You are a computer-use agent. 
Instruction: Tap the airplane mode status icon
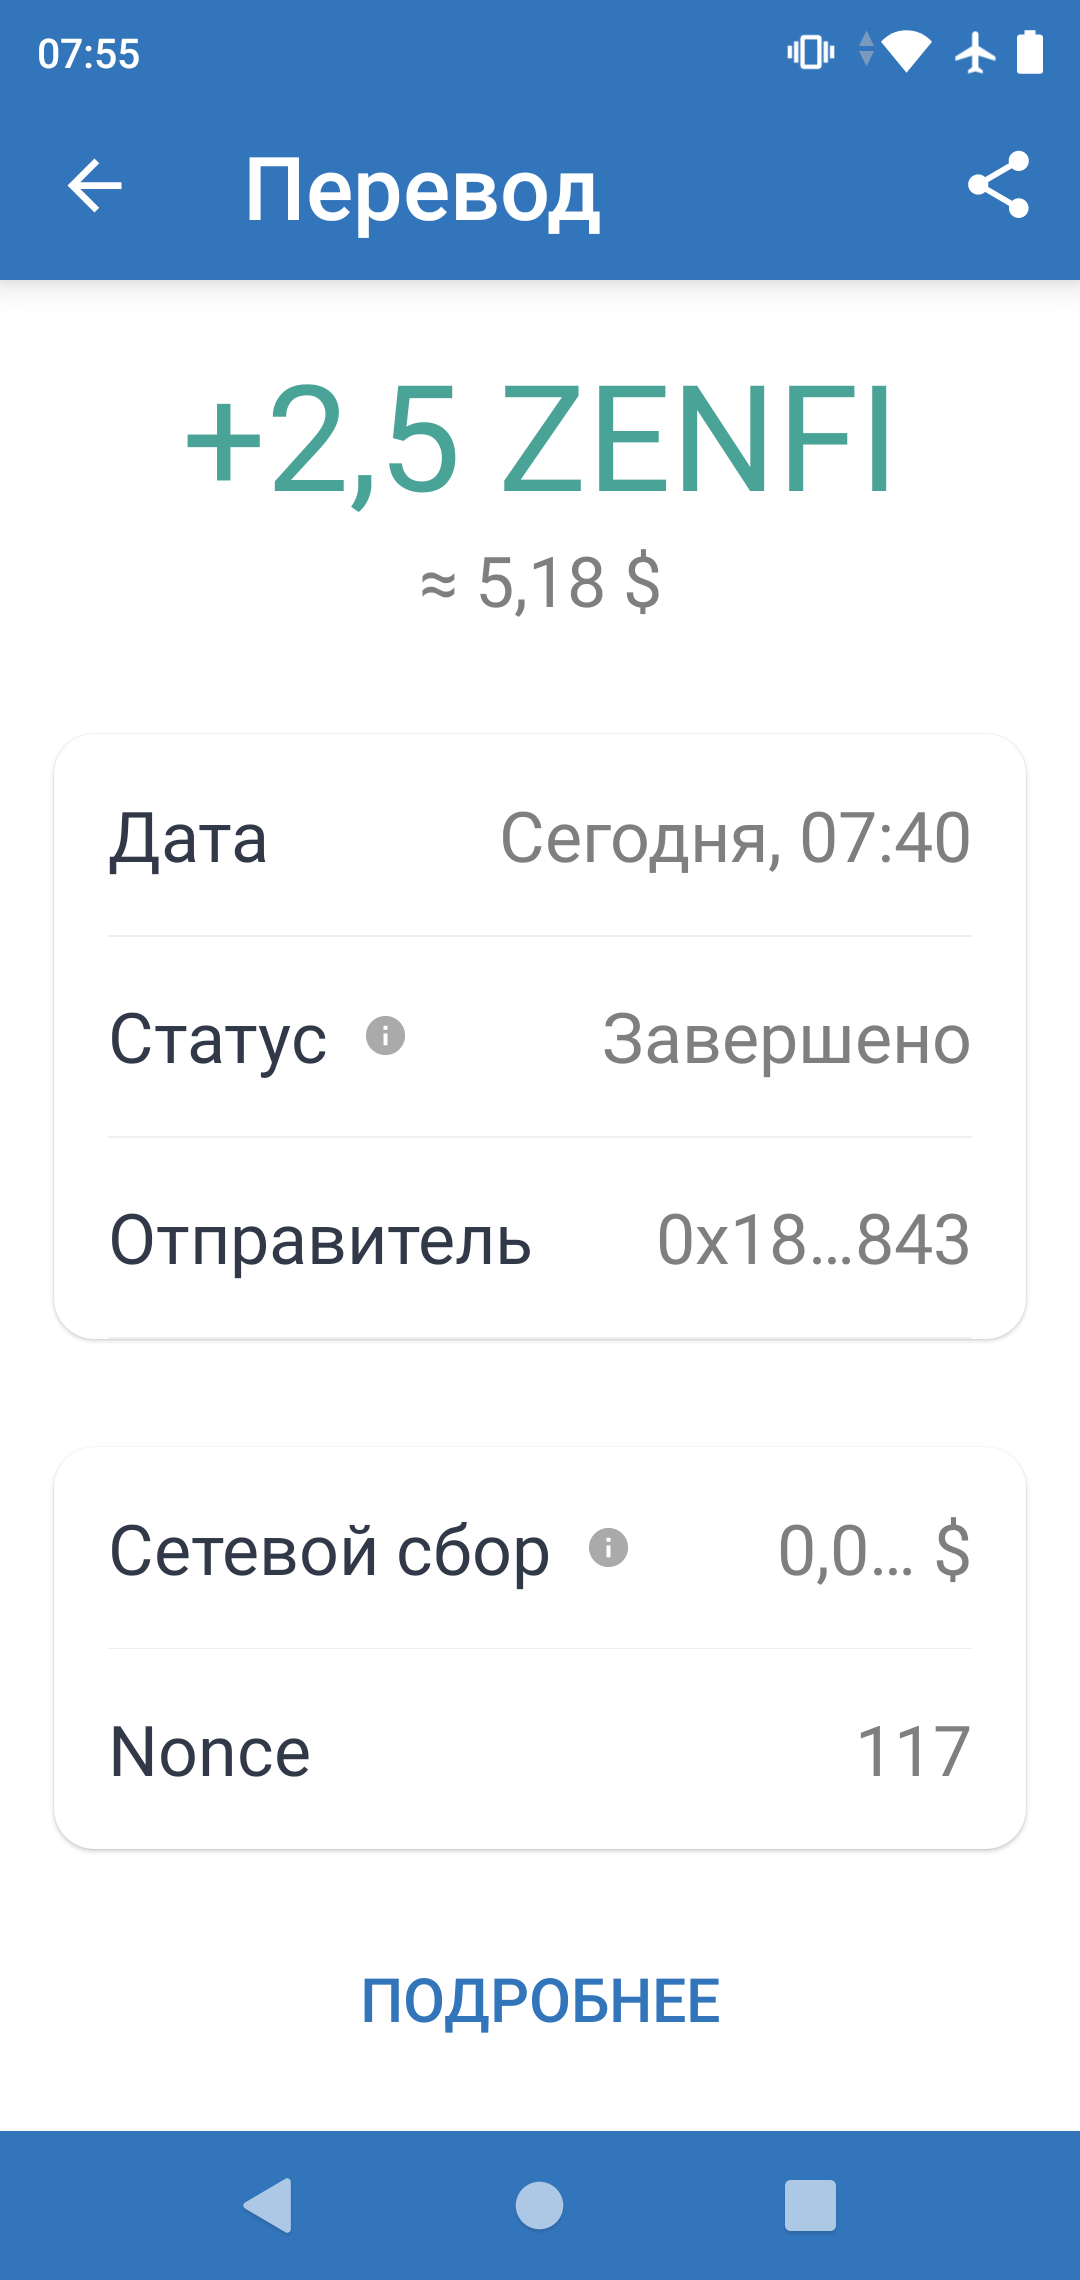click(975, 52)
